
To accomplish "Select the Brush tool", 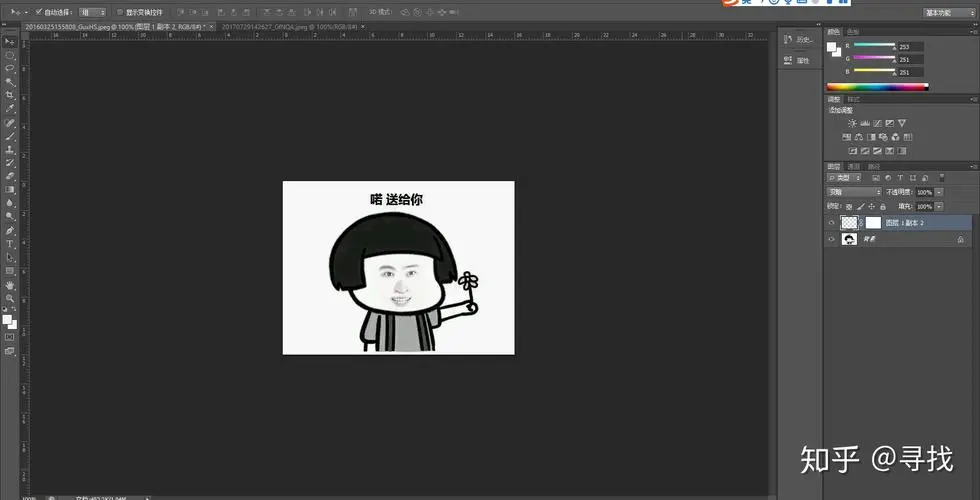I will [x=10, y=136].
